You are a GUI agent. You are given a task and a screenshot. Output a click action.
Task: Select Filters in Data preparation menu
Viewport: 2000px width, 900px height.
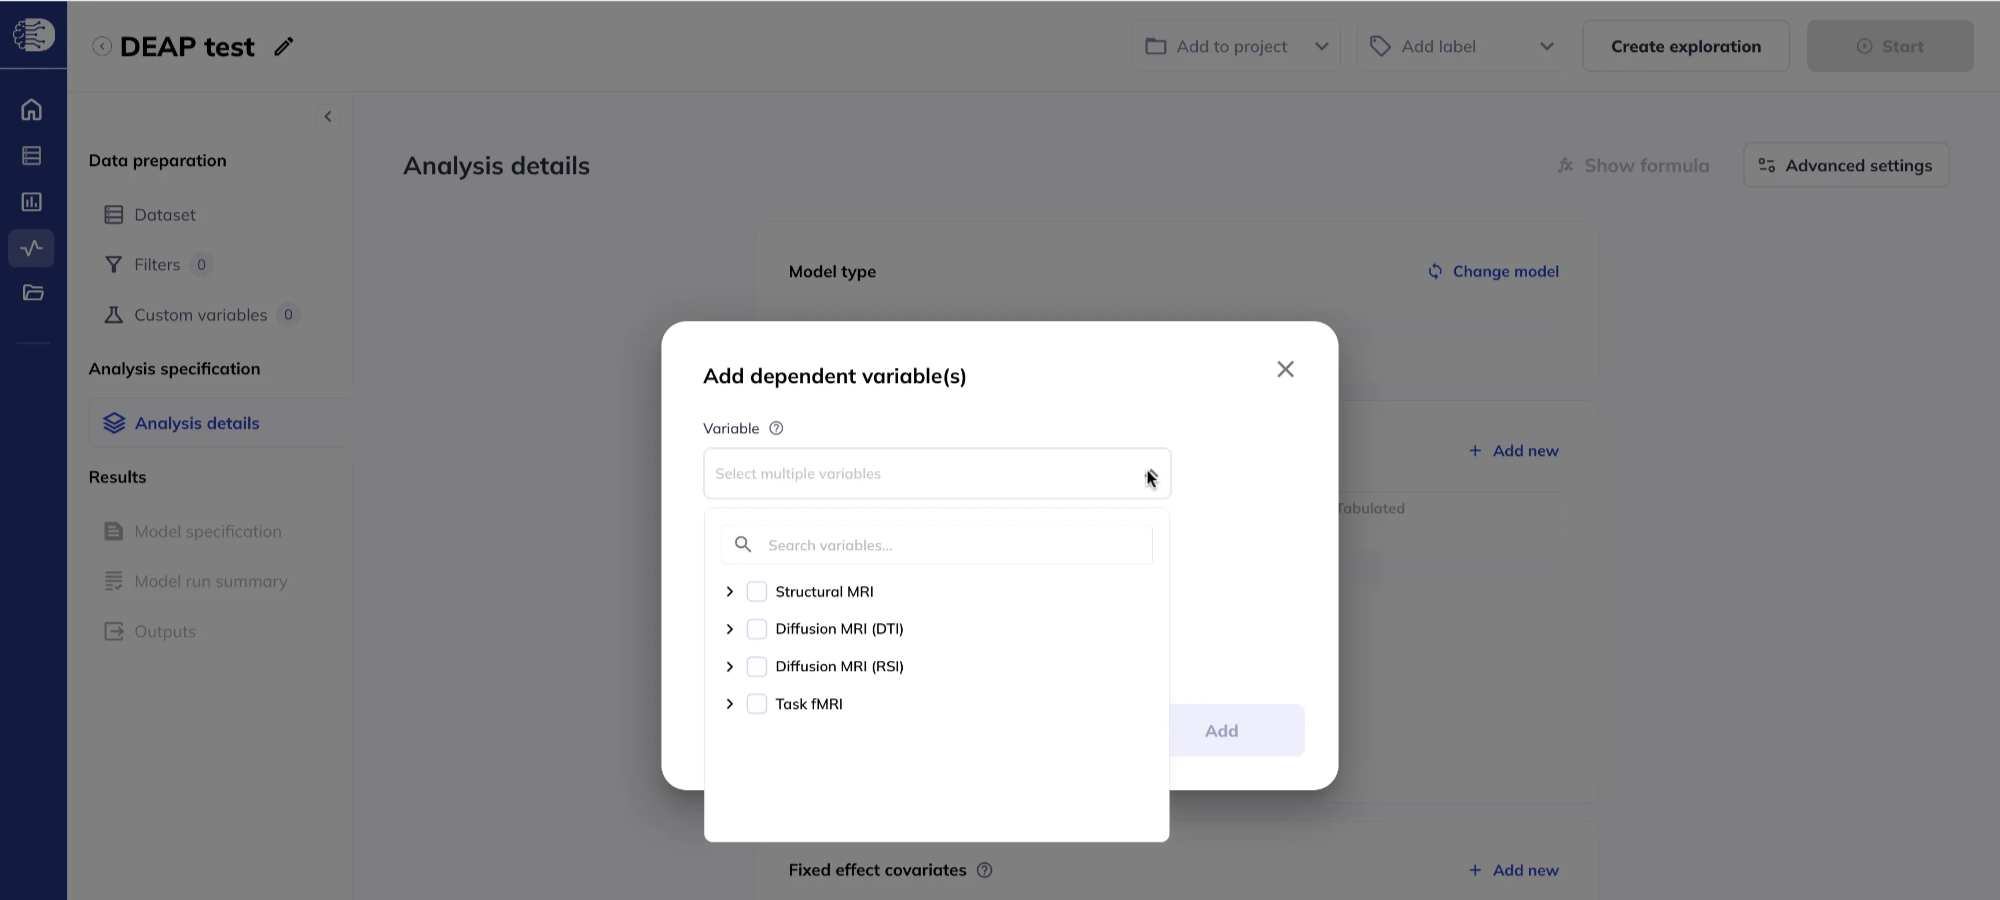(x=158, y=265)
